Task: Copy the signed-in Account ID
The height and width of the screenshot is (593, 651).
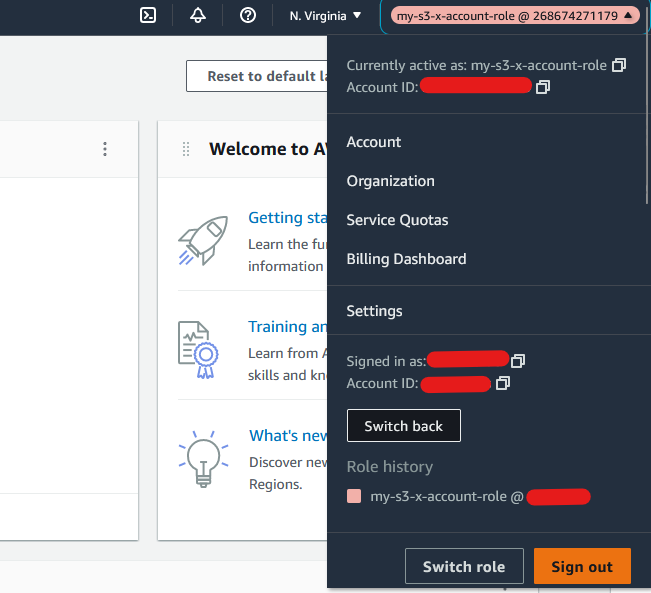Action: pos(503,383)
